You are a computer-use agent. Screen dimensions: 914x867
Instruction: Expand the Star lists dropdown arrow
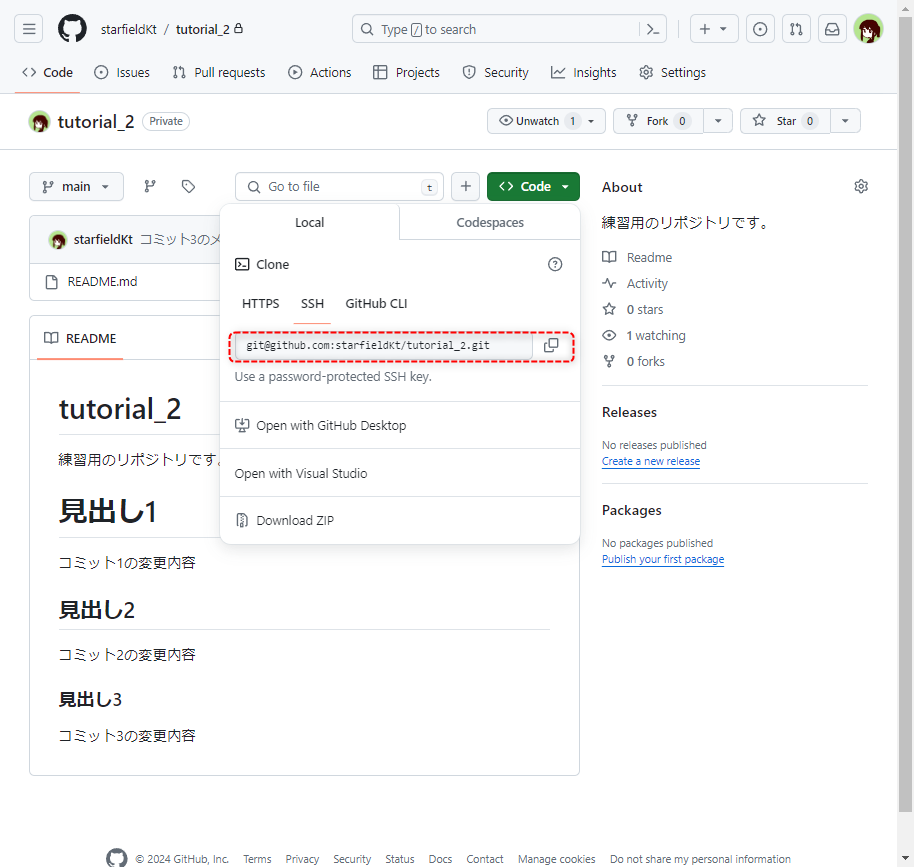[x=845, y=121]
